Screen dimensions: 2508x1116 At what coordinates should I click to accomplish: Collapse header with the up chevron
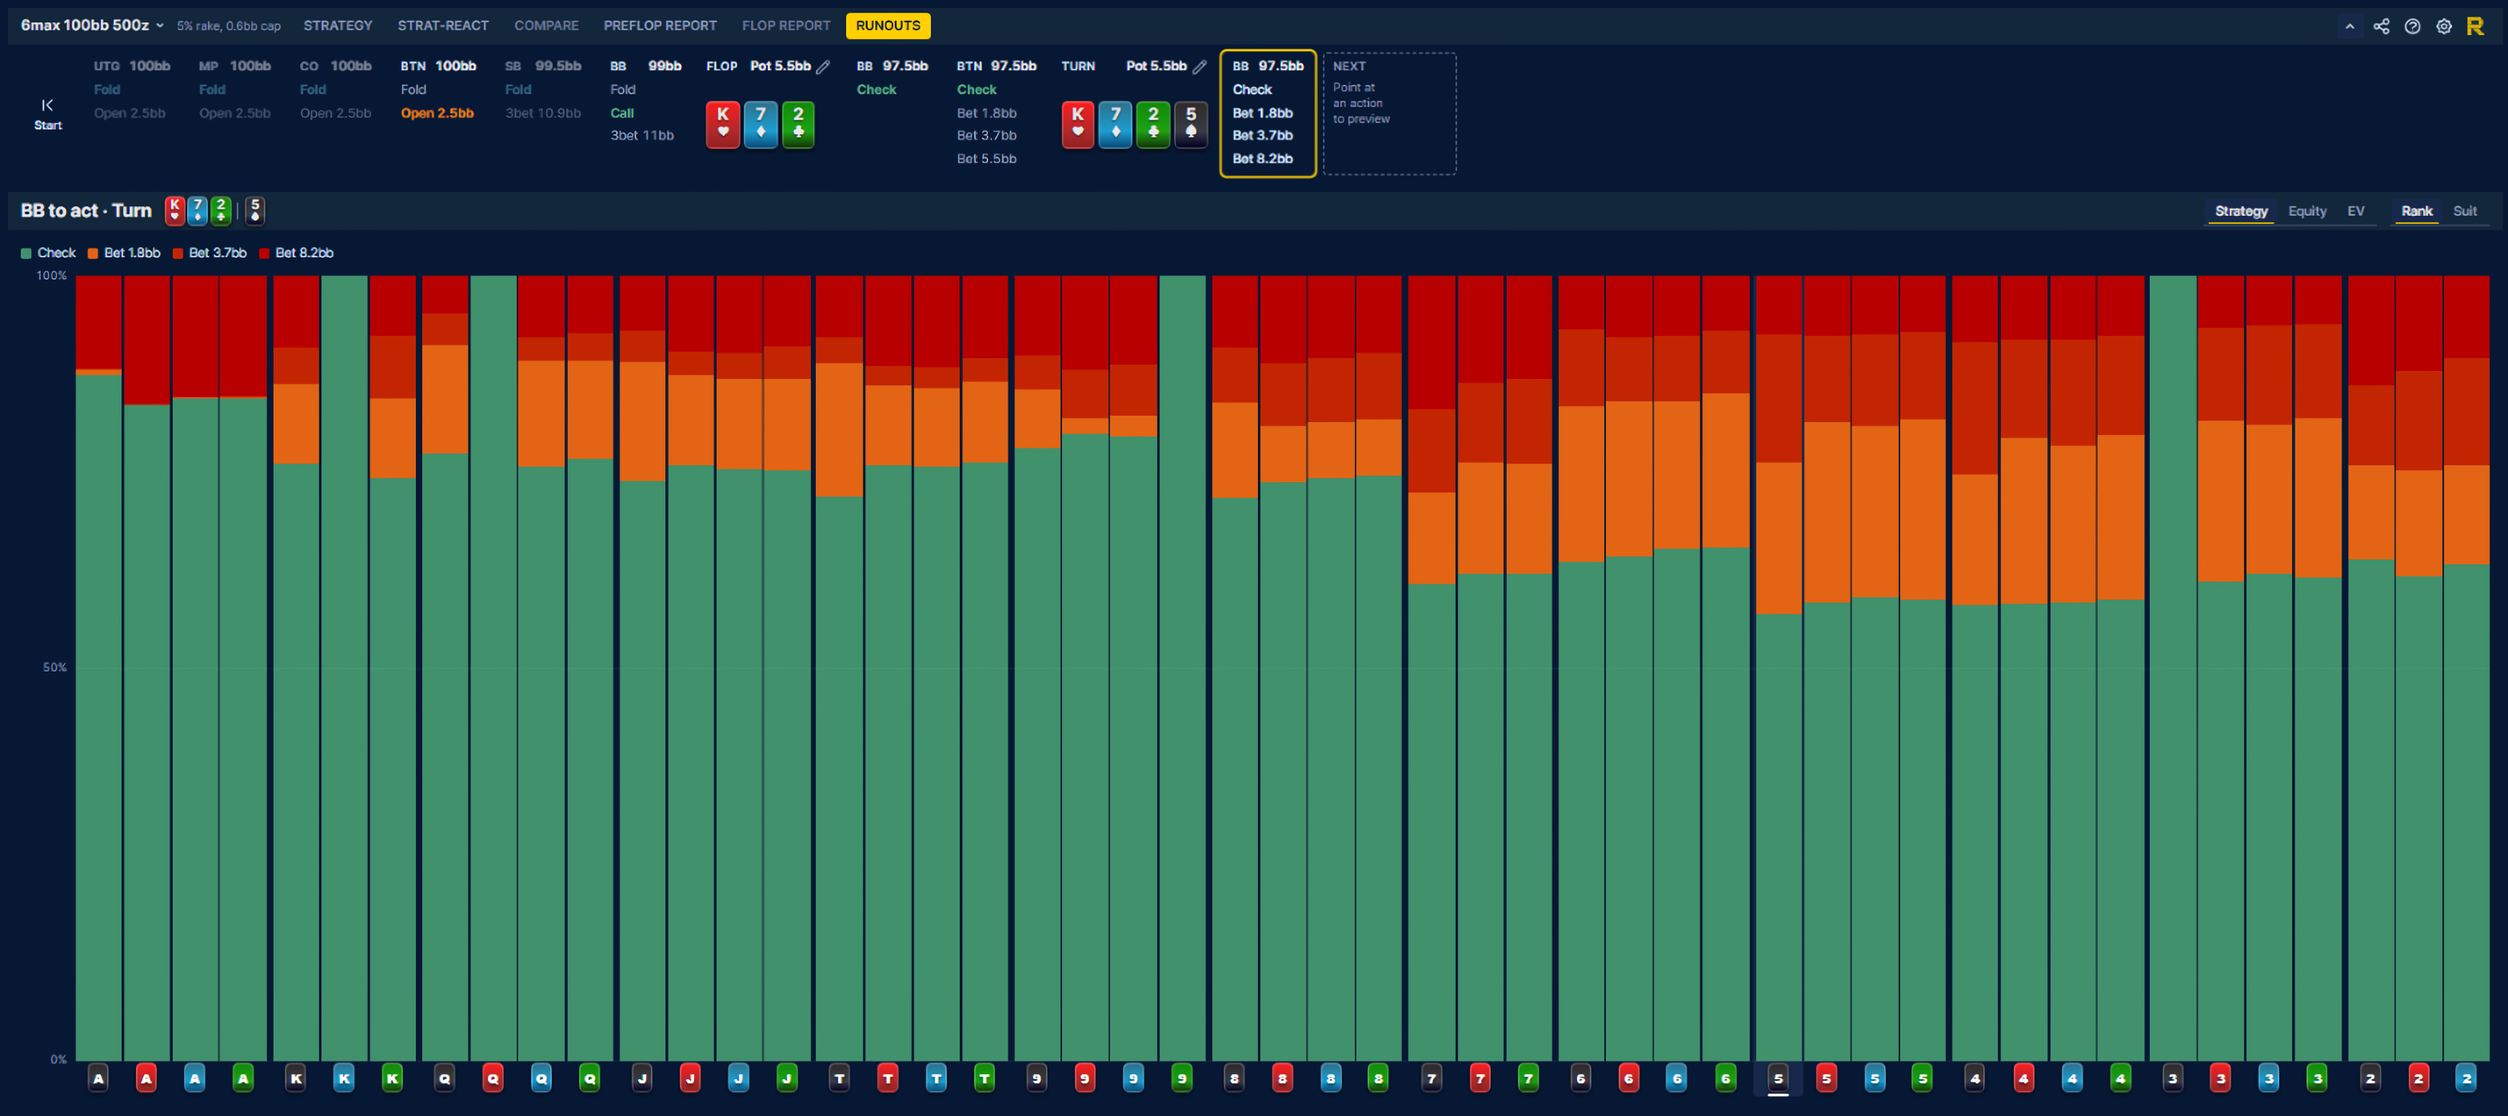click(2349, 26)
